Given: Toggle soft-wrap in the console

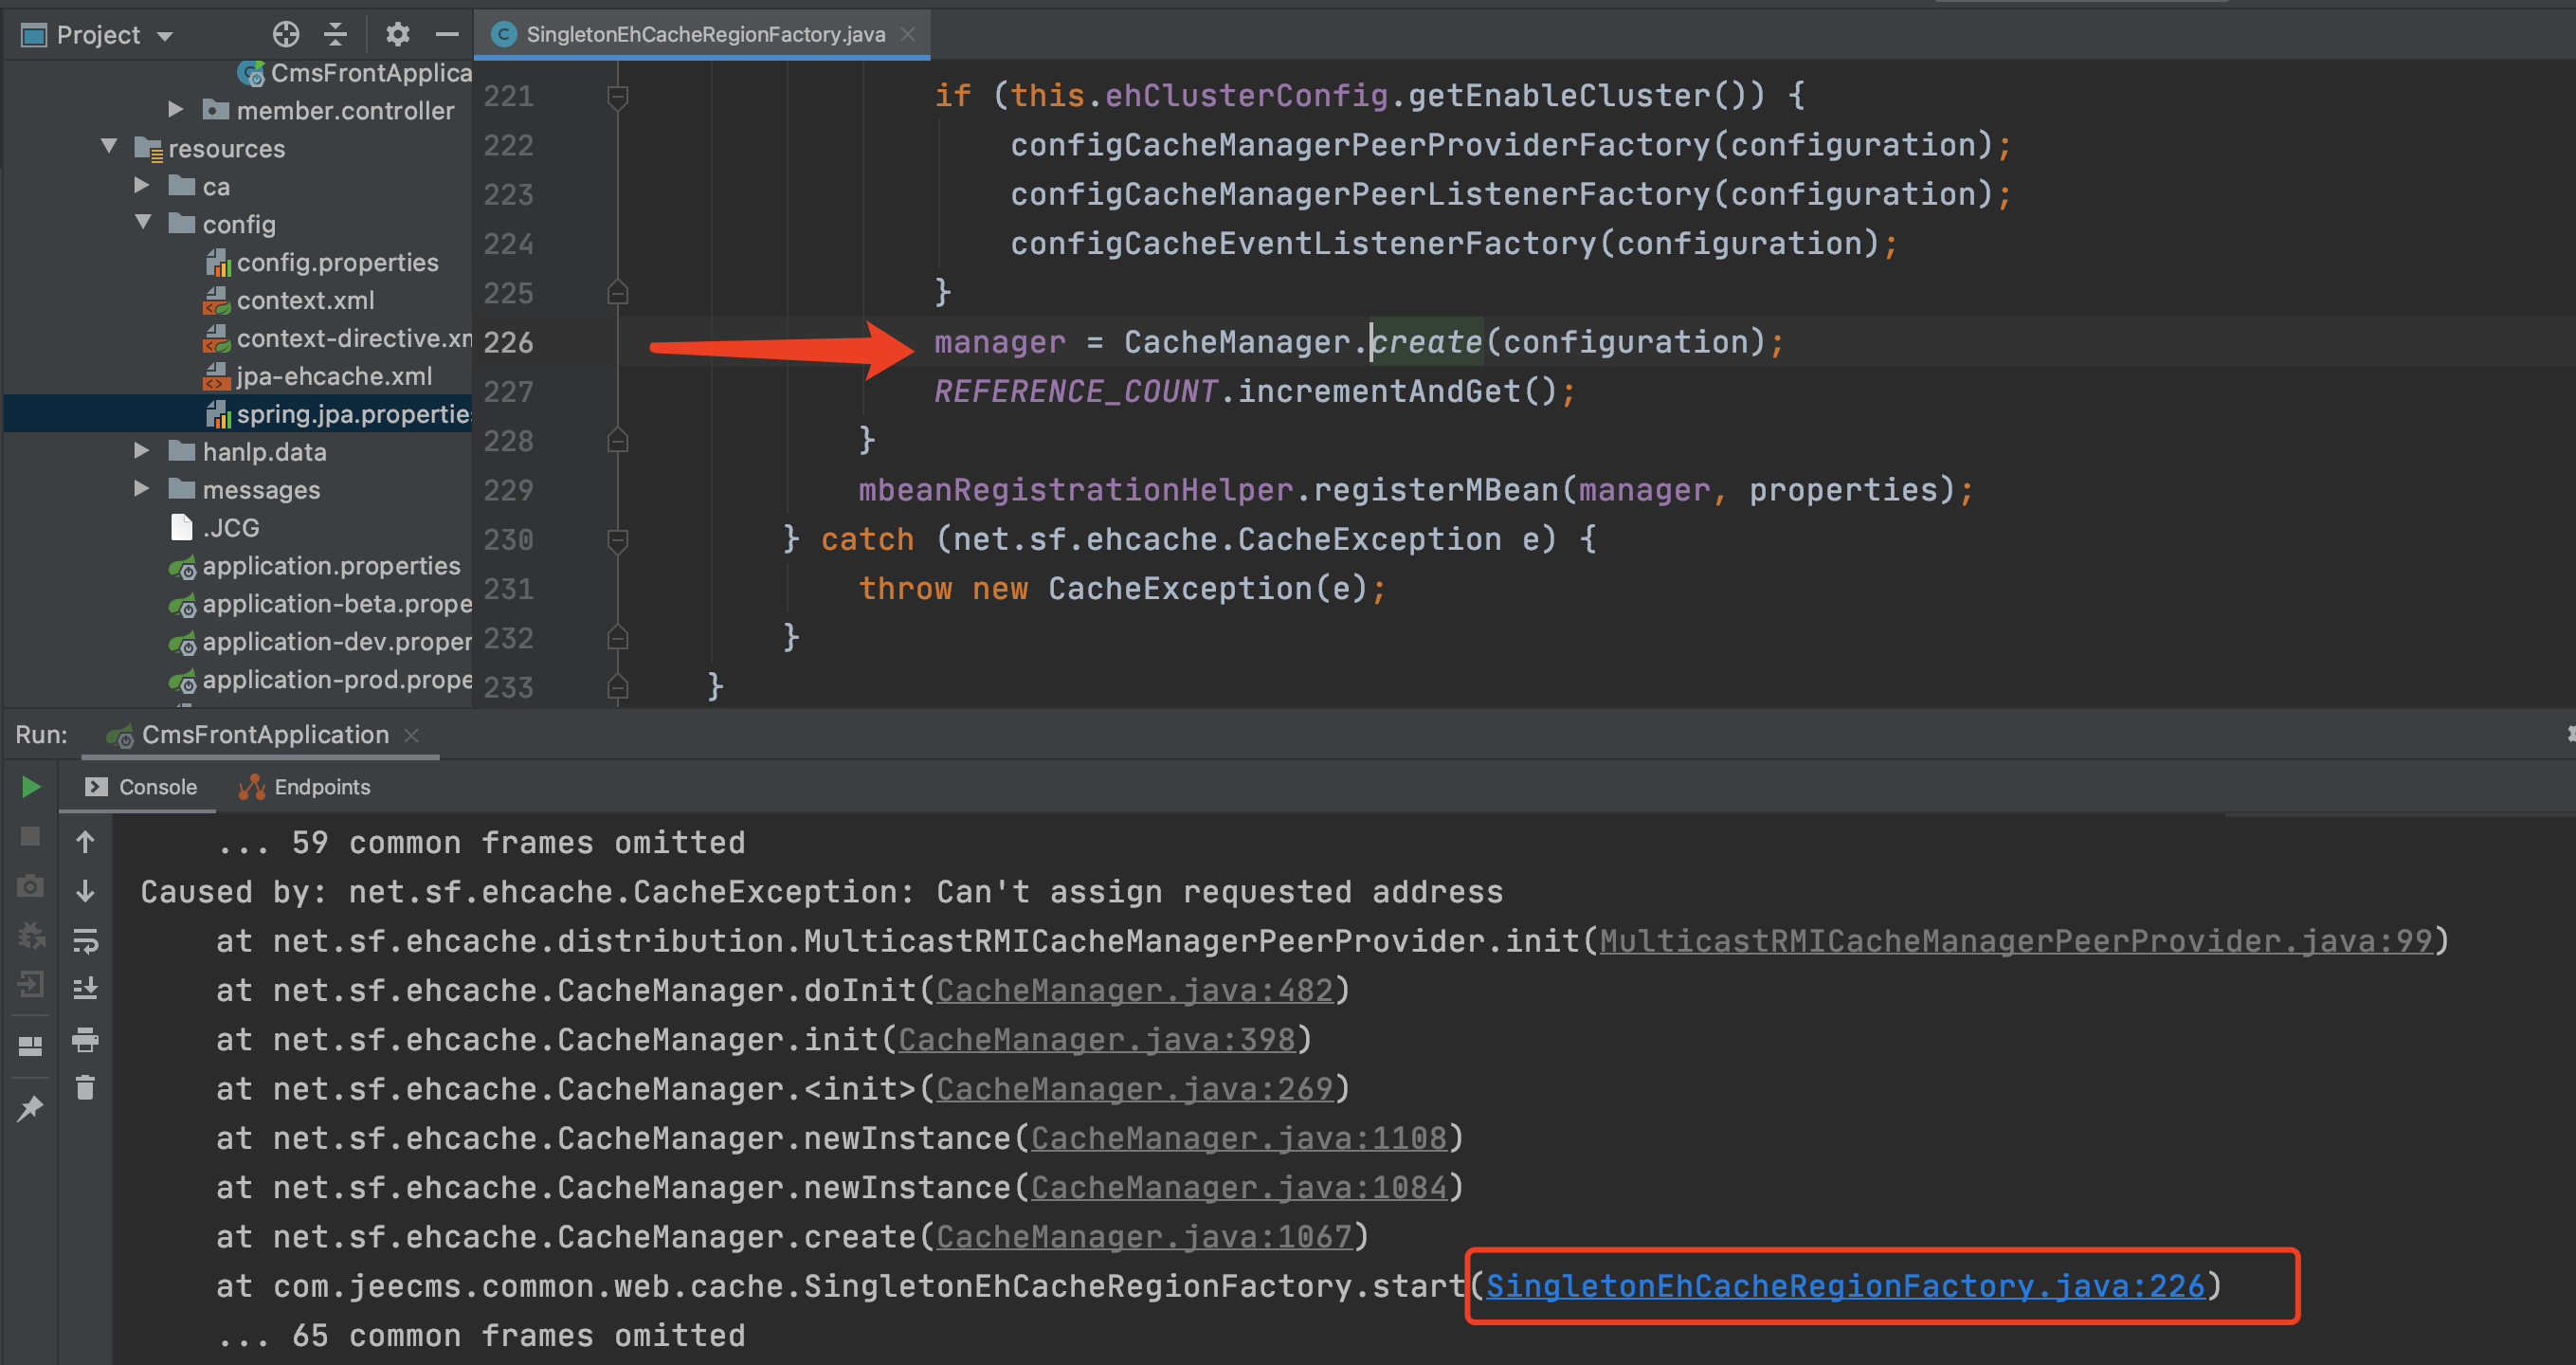Looking at the screenshot, I should (85, 940).
